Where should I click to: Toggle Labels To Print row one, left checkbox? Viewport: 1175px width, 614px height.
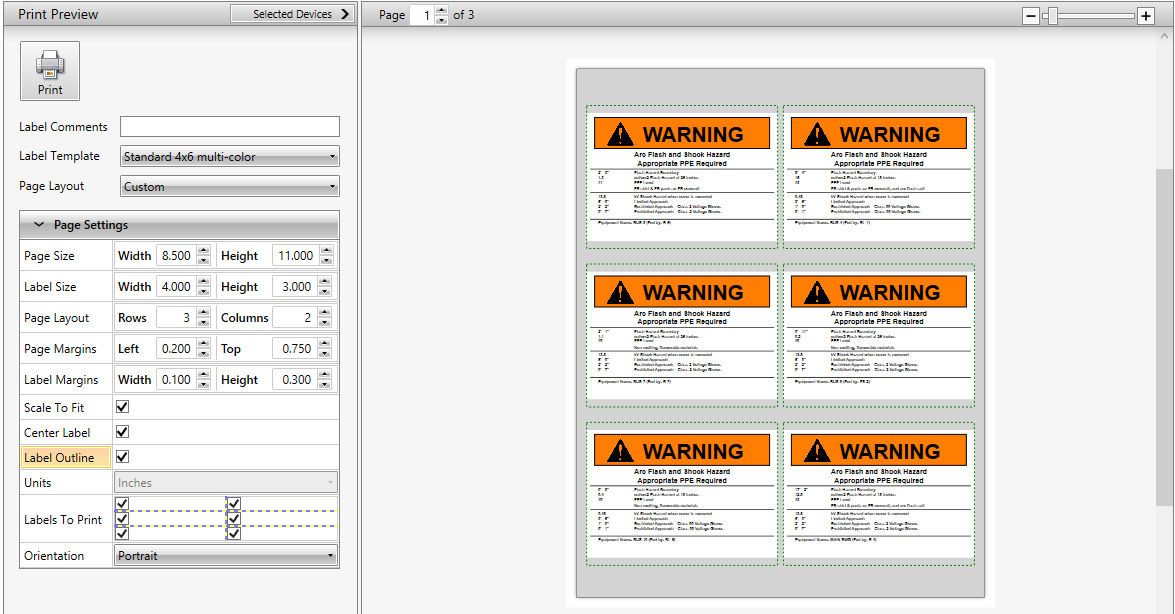[122, 503]
